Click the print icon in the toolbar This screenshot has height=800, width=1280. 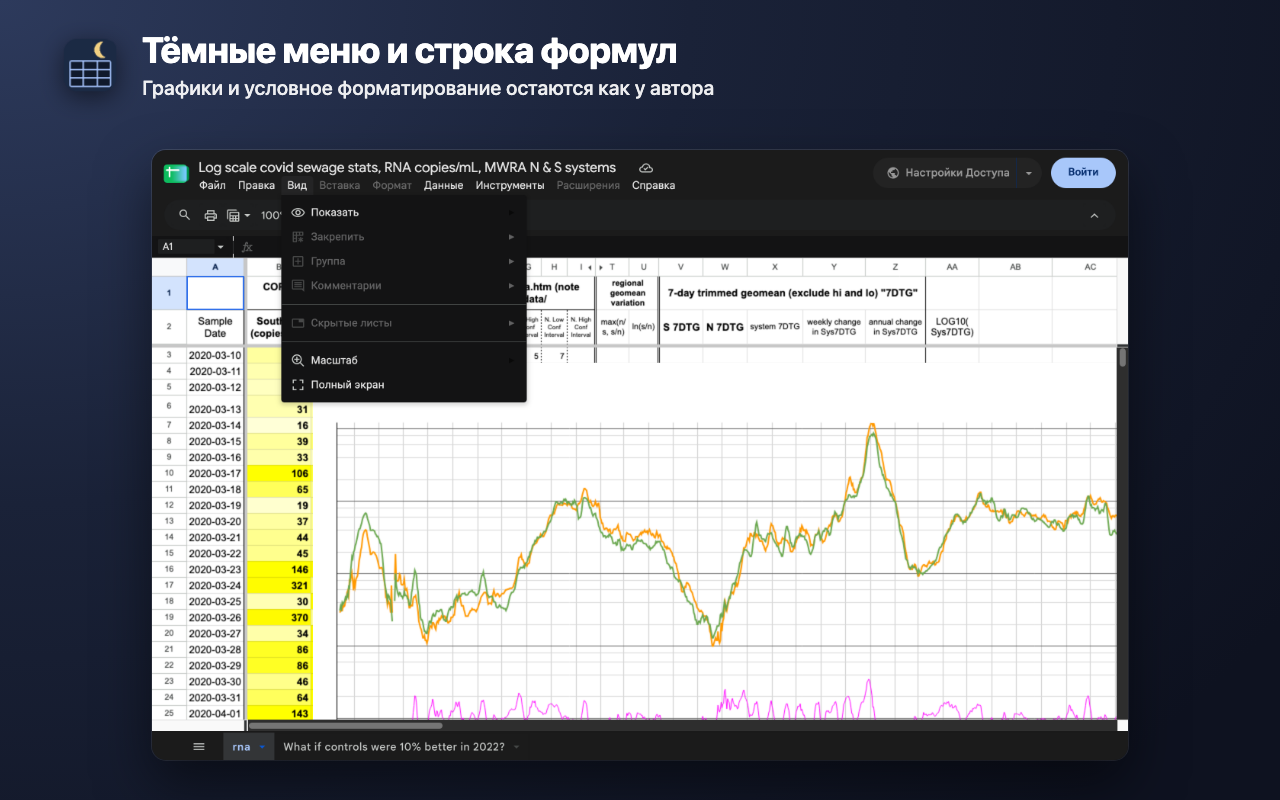pyautogui.click(x=211, y=215)
